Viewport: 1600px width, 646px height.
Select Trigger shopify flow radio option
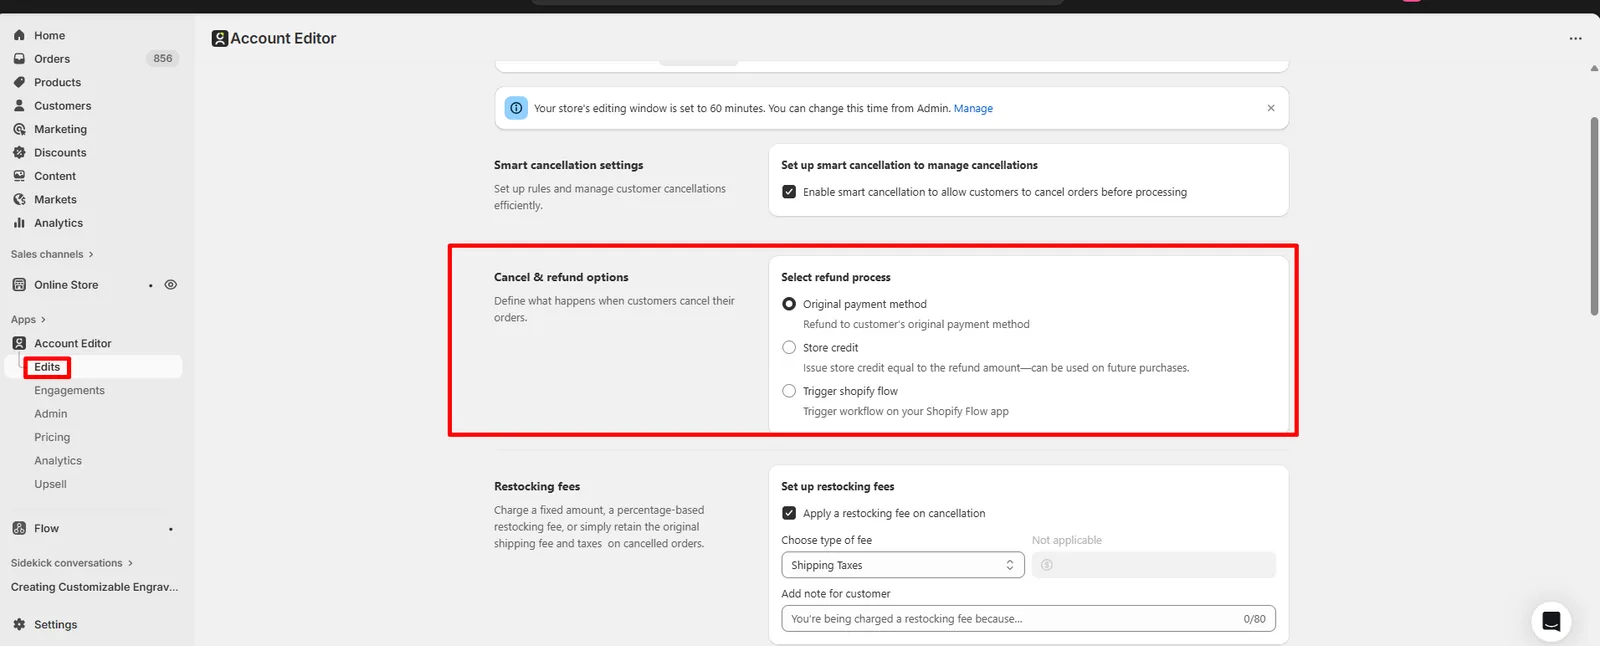tap(789, 391)
